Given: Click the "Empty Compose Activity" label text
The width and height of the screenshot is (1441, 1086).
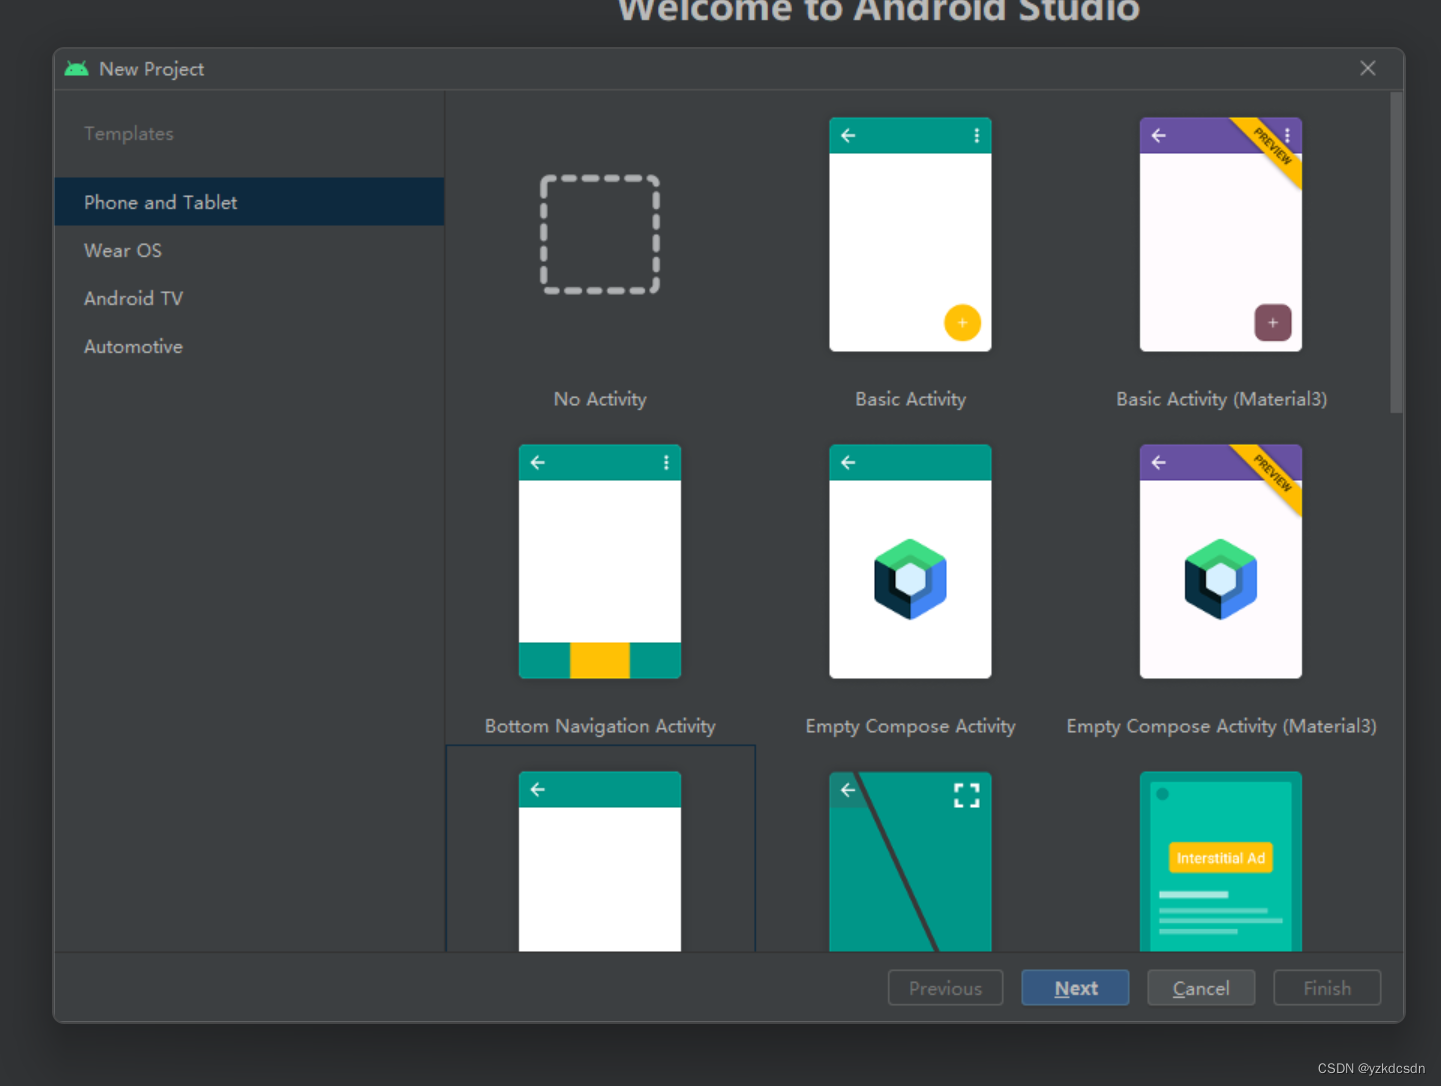Looking at the screenshot, I should click(910, 726).
